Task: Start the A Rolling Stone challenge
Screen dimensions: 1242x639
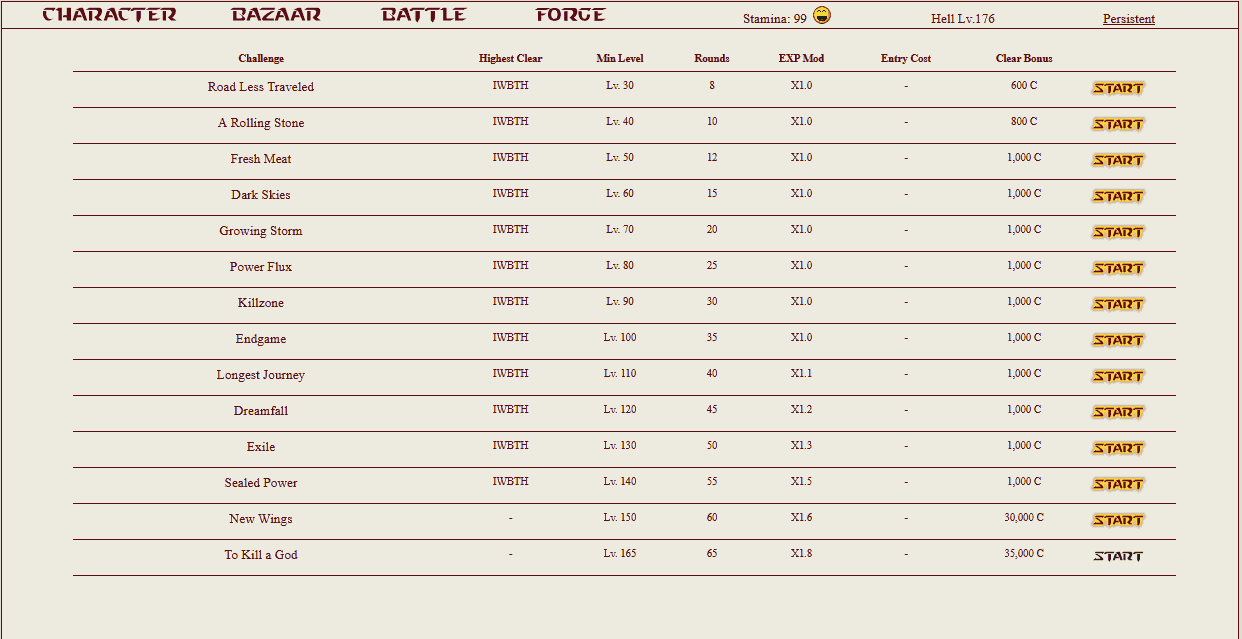Action: coord(1117,124)
